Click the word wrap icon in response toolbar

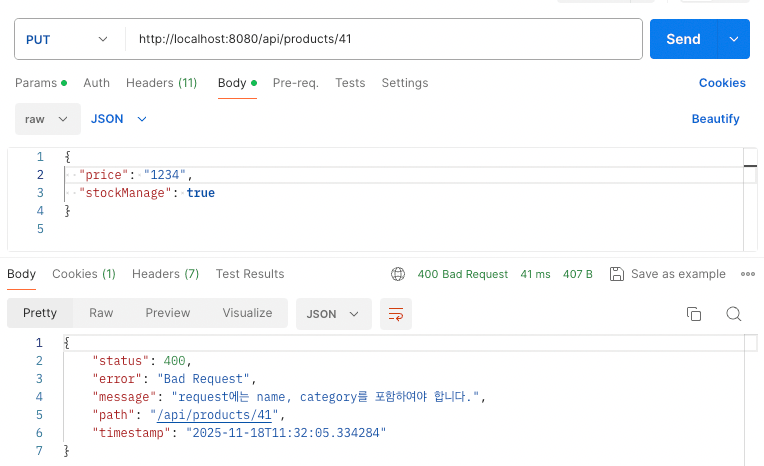coord(396,314)
